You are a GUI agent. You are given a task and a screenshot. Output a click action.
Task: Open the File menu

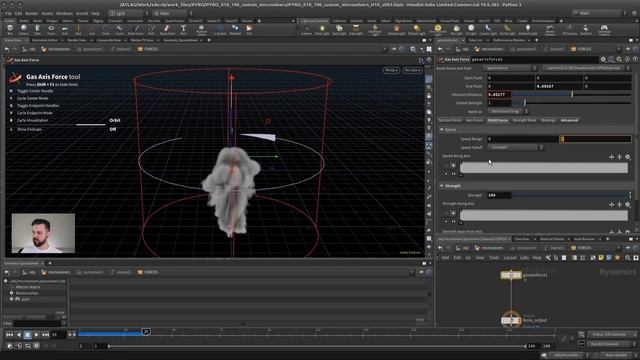click(x=8, y=13)
